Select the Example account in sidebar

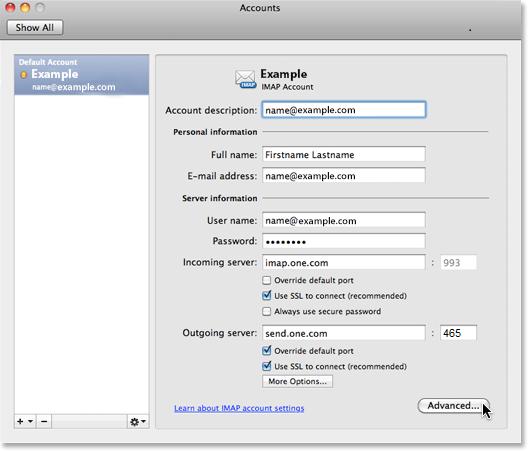click(x=81, y=75)
